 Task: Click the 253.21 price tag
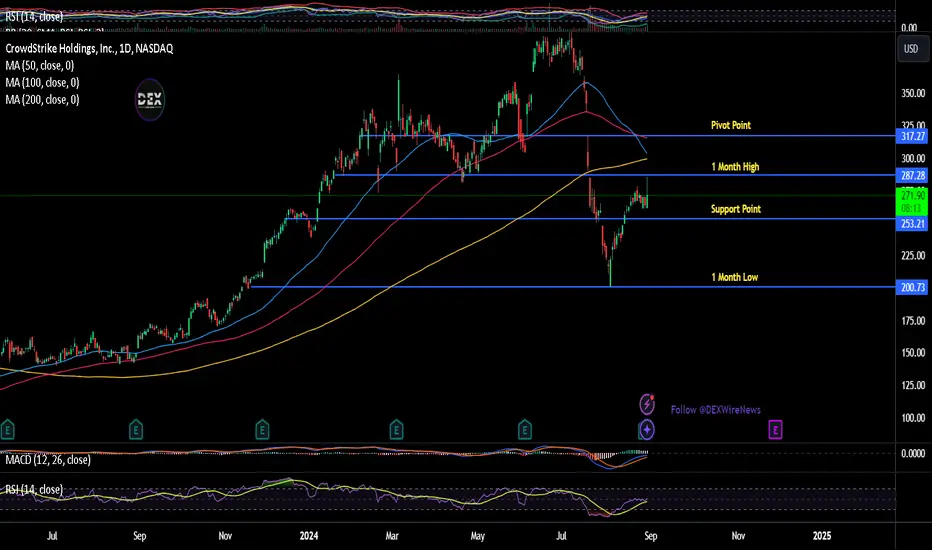(x=912, y=224)
